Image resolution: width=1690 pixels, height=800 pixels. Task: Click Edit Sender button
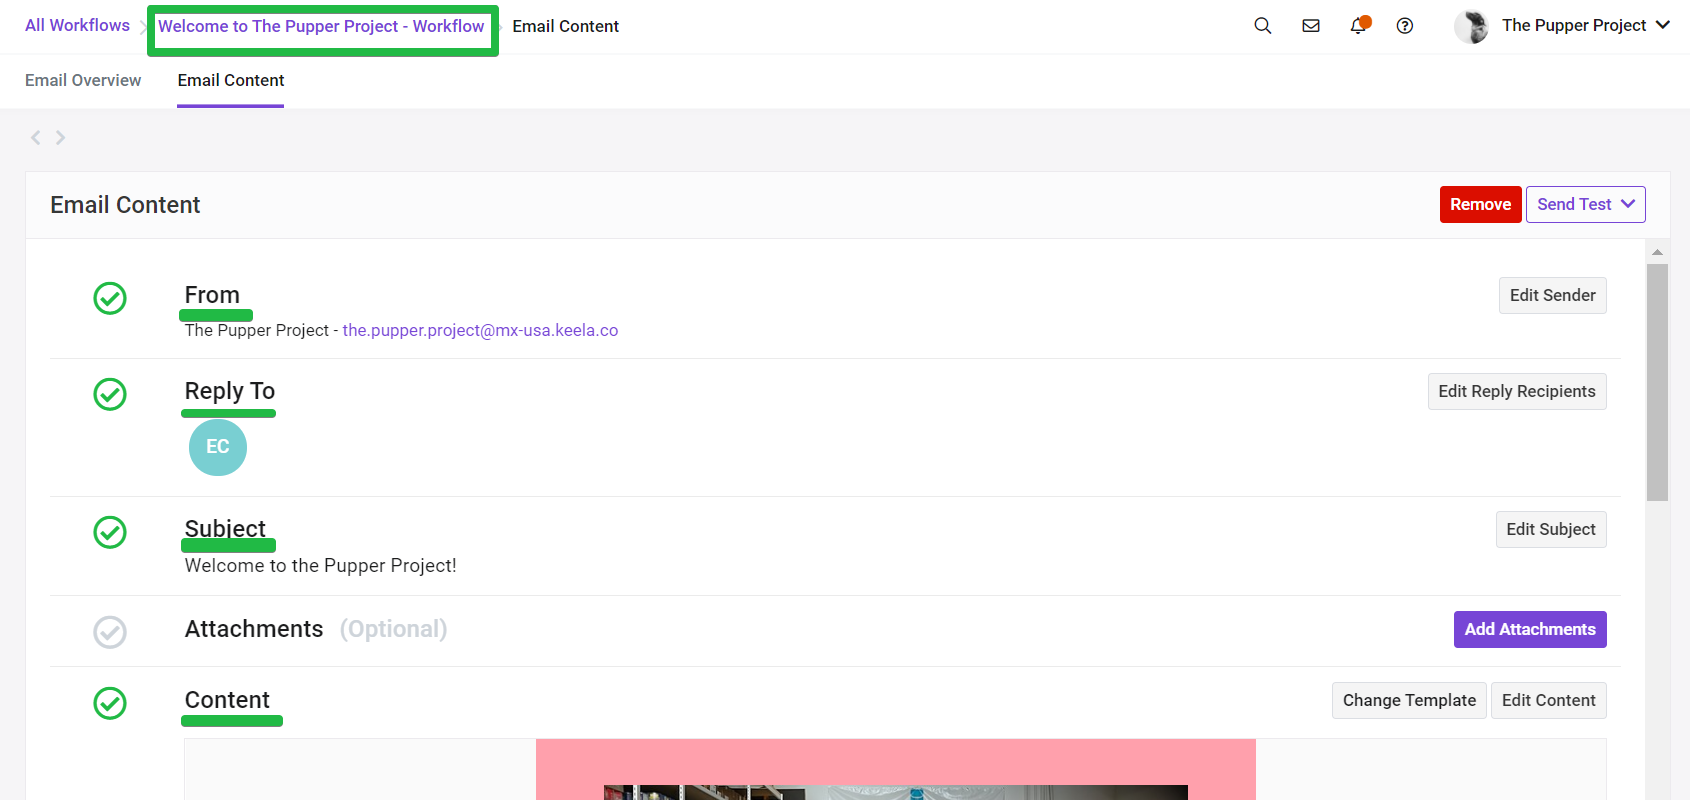tap(1553, 295)
